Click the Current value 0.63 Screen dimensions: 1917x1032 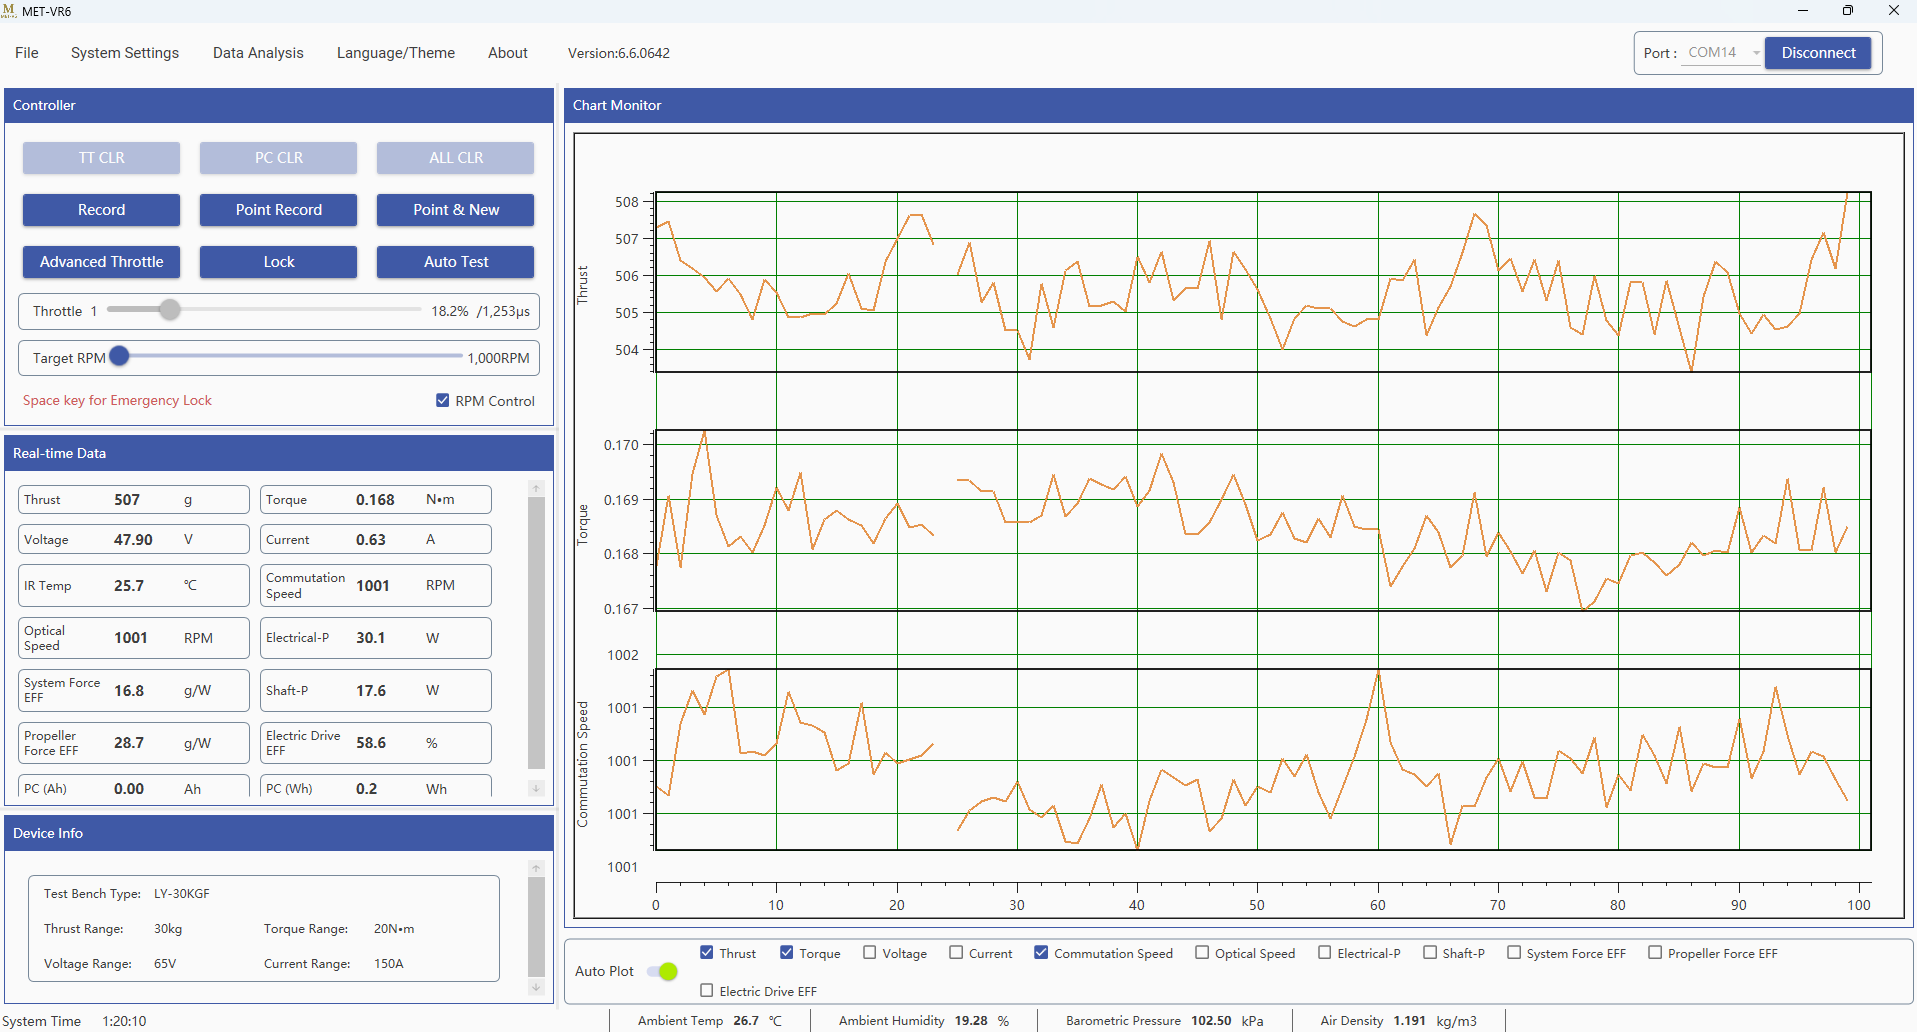[371, 540]
